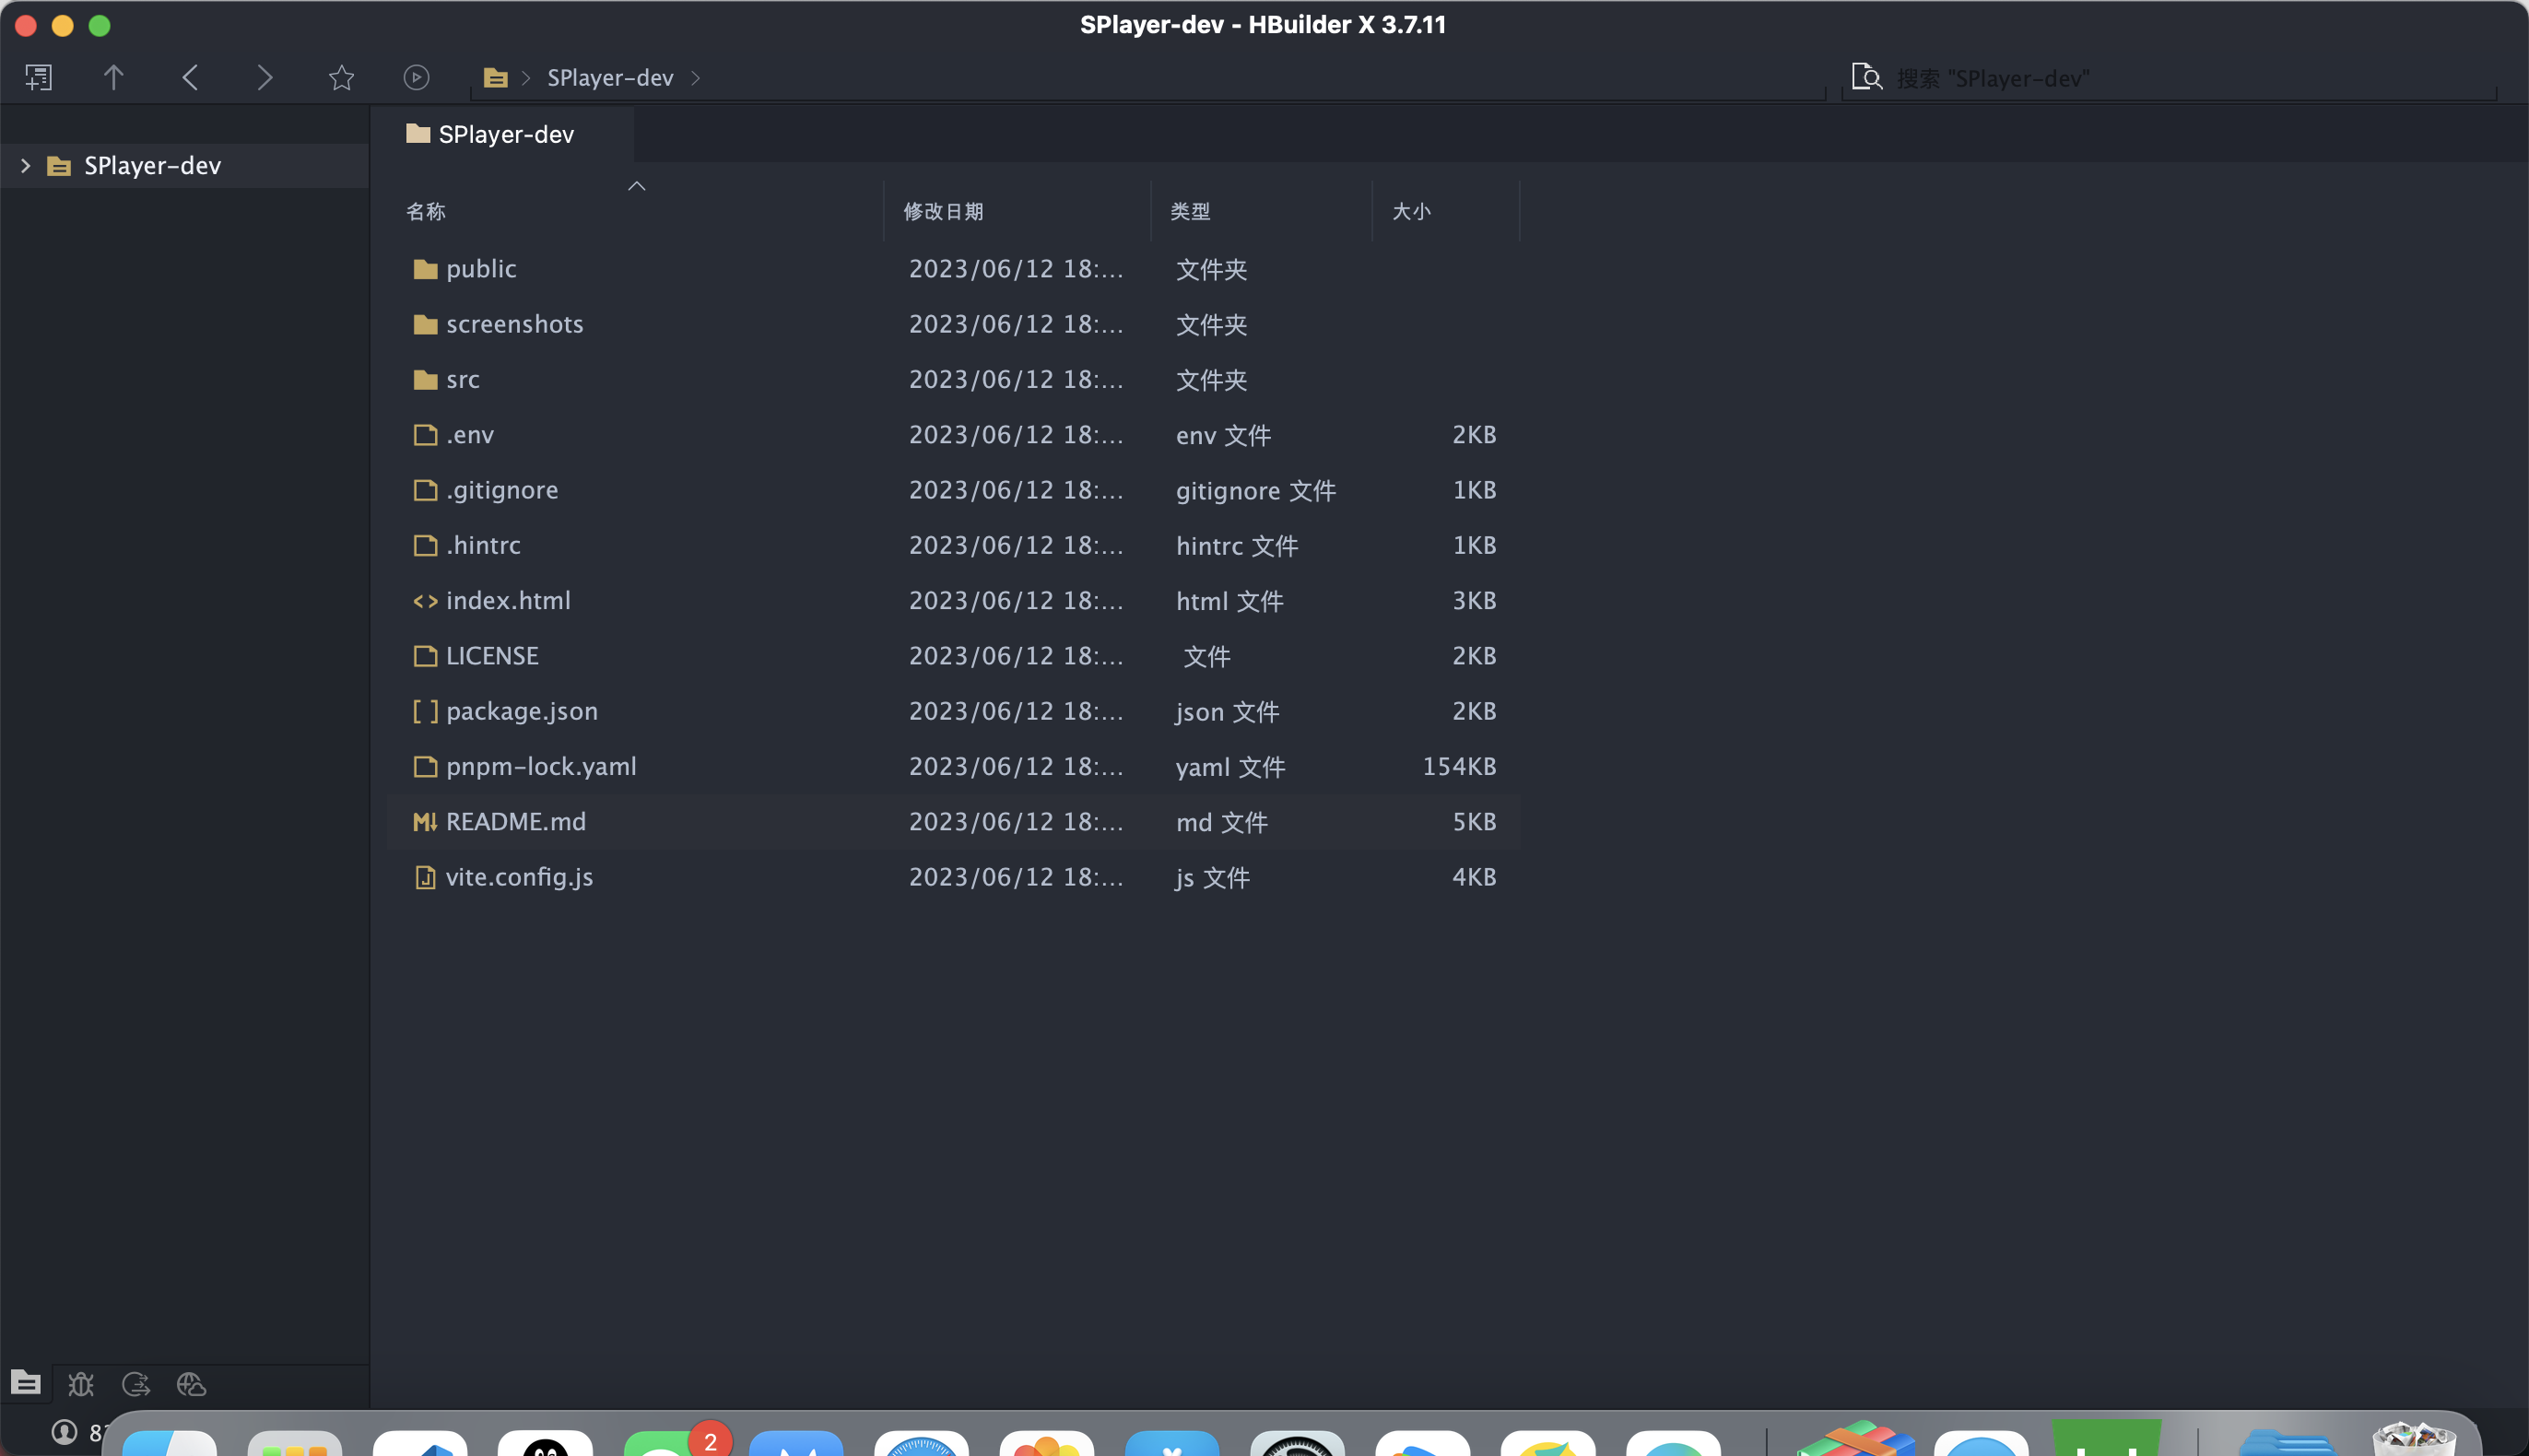The width and height of the screenshot is (2529, 1456).
Task: Click the star bookmark icon
Action: tap(341, 77)
